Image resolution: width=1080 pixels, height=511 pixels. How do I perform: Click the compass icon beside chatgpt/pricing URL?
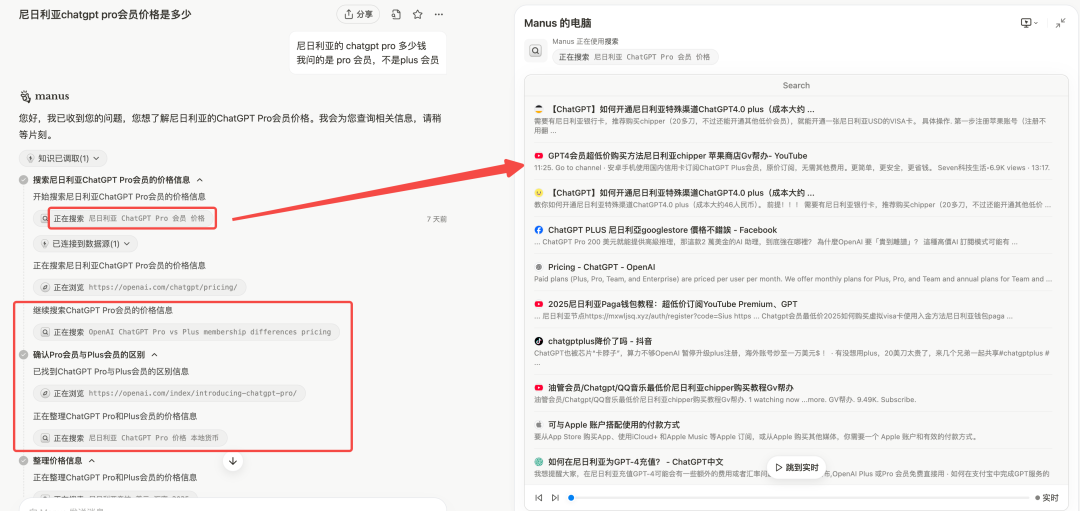coord(45,287)
